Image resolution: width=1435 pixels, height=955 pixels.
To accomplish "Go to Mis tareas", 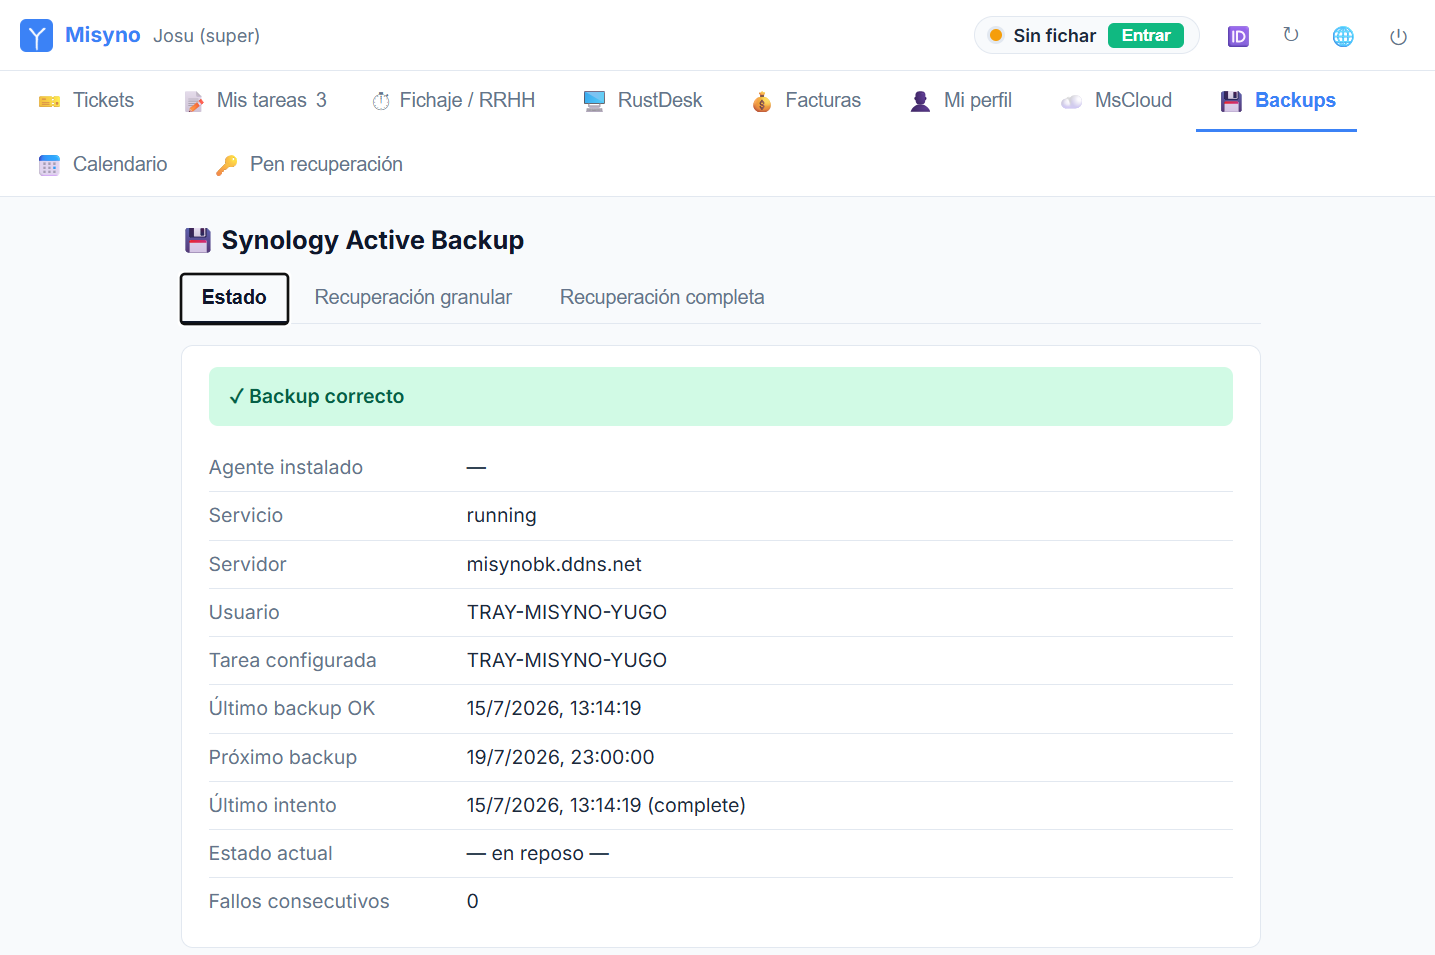I will (255, 100).
